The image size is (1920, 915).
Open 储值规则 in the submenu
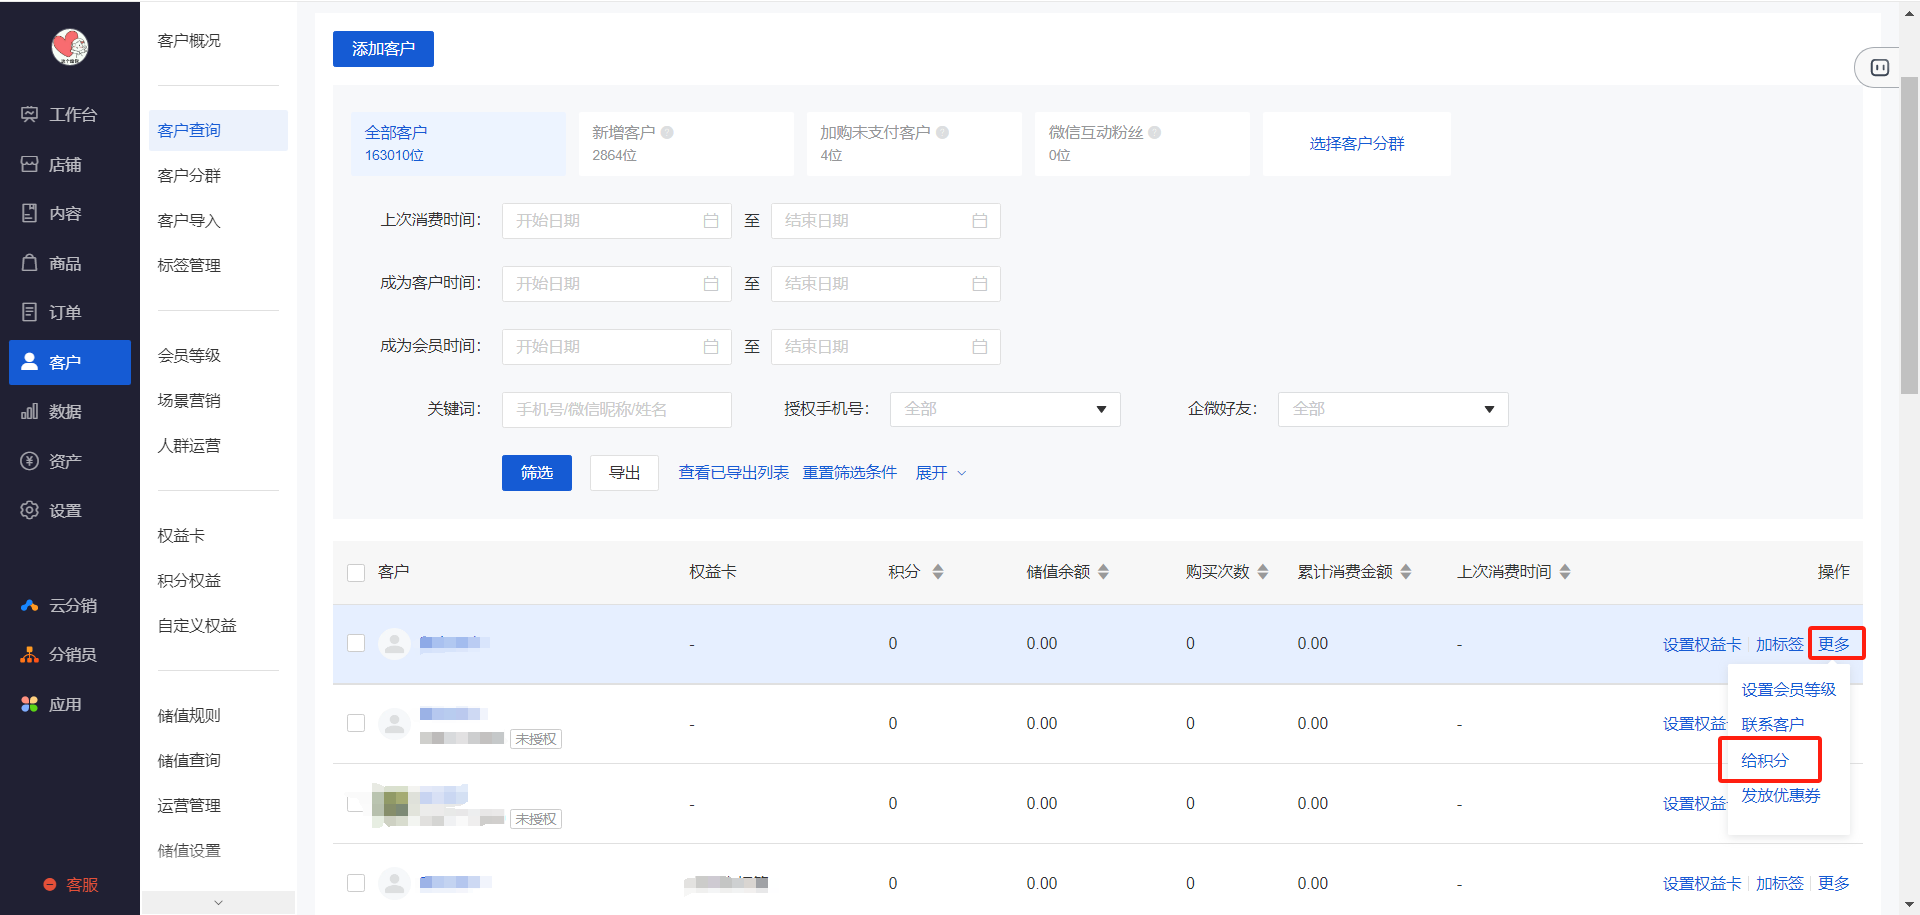189,716
